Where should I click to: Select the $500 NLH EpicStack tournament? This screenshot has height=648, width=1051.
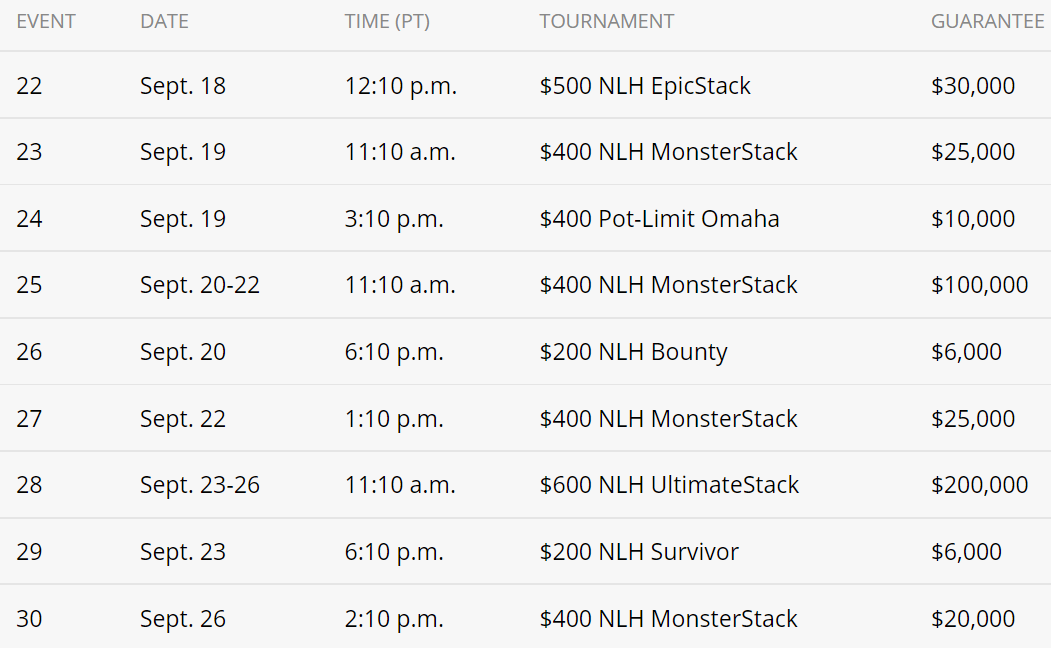645,86
